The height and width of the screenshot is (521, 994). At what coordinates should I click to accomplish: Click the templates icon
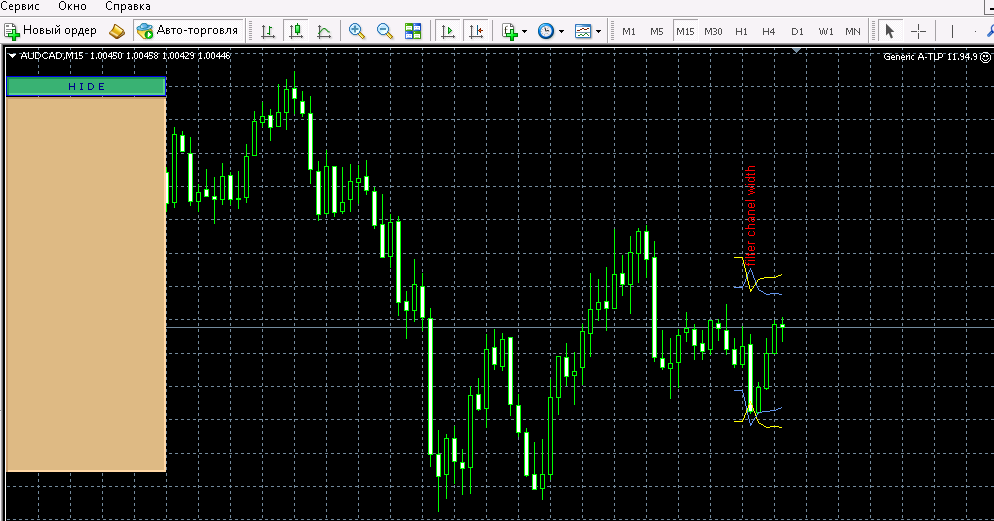583,30
